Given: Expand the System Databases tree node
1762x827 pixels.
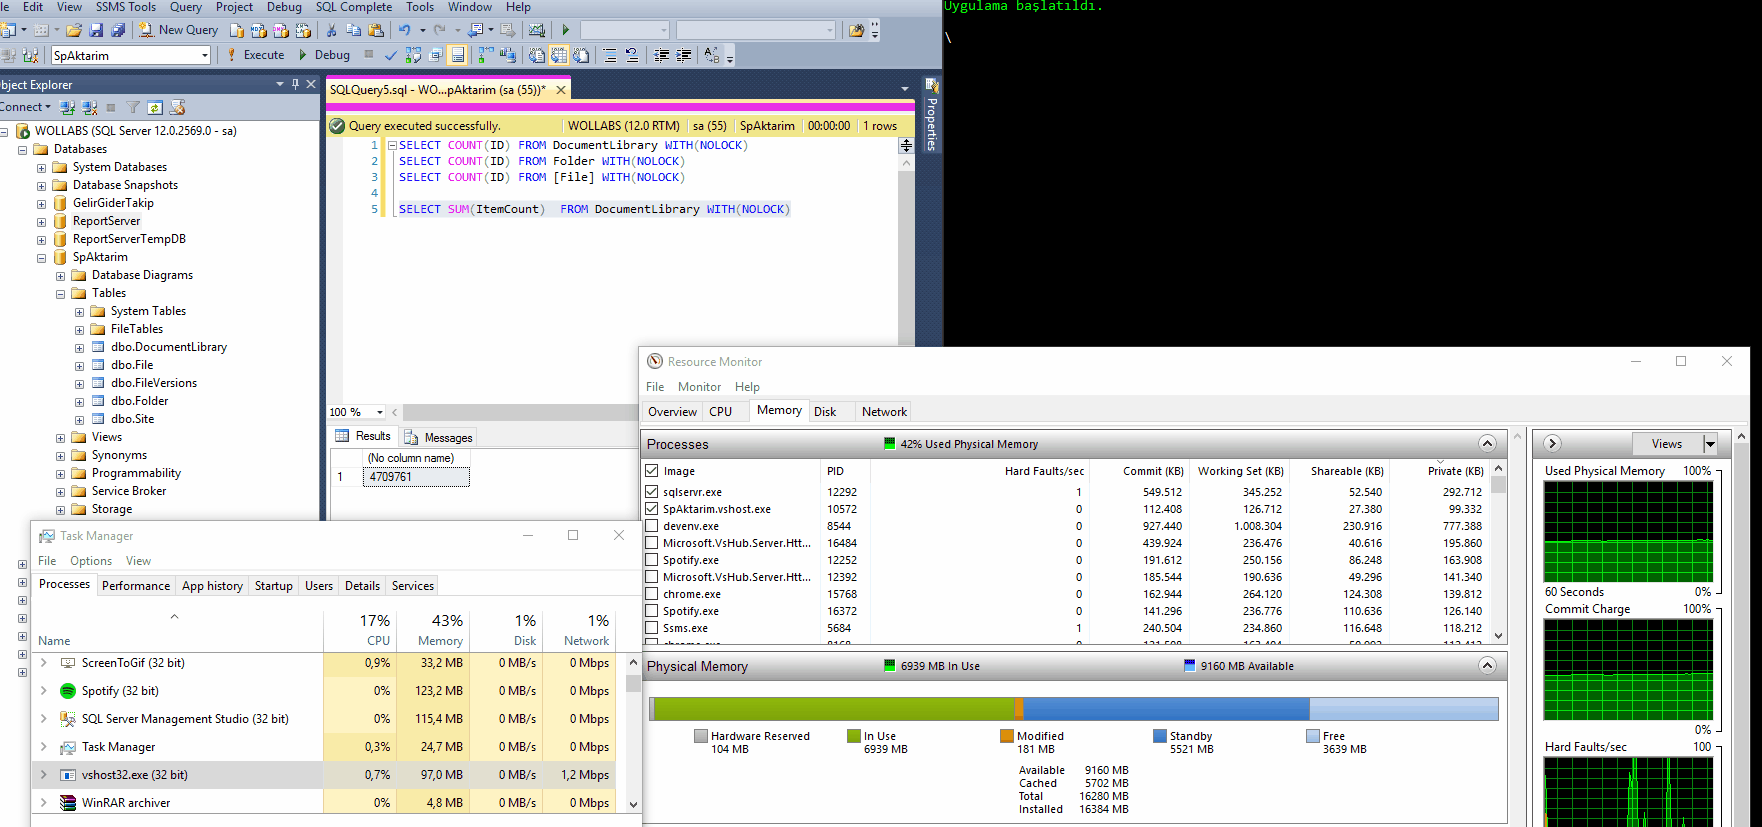Looking at the screenshot, I should (41, 168).
